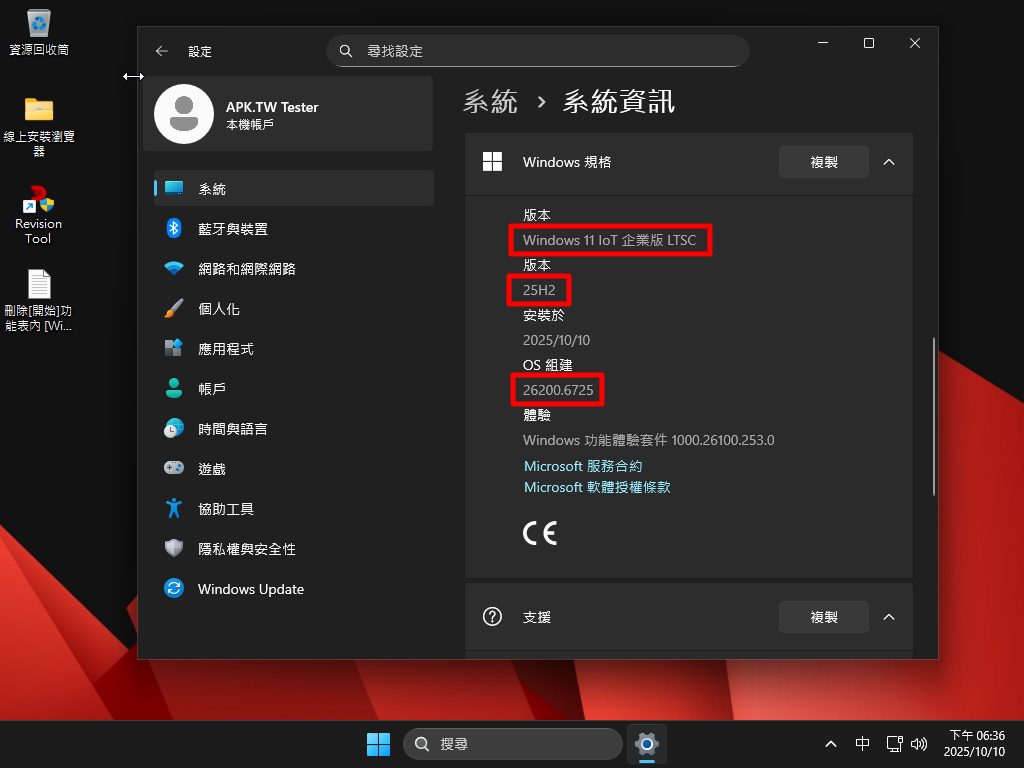This screenshot has height=768, width=1024.
Task: Click the back arrow in Settings
Action: pyautogui.click(x=162, y=51)
